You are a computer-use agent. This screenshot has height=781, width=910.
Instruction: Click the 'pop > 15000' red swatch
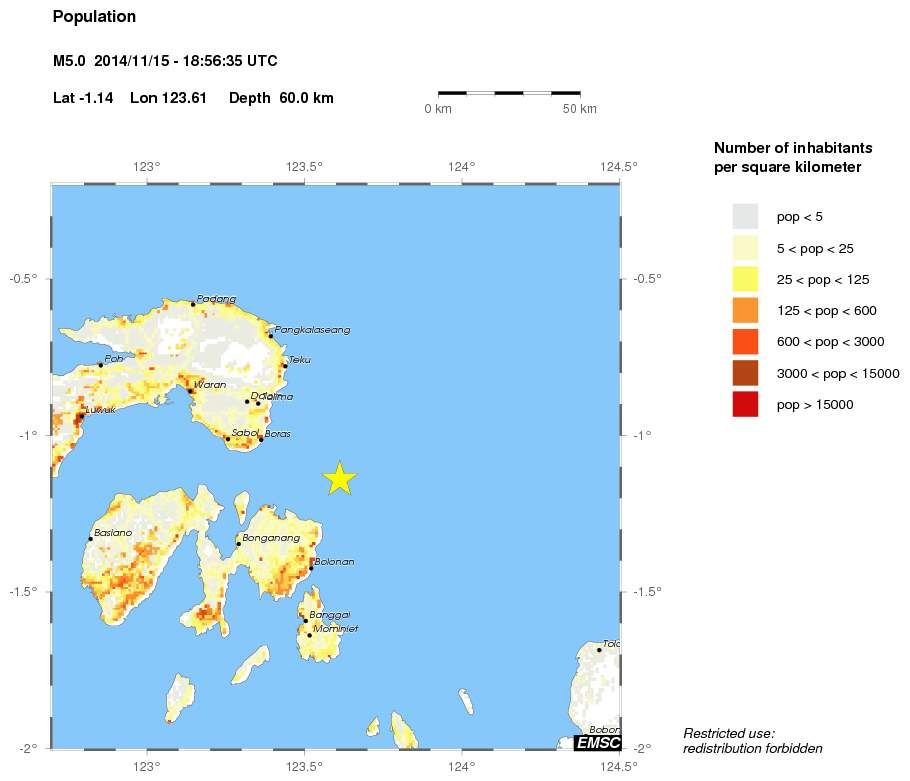pos(745,404)
